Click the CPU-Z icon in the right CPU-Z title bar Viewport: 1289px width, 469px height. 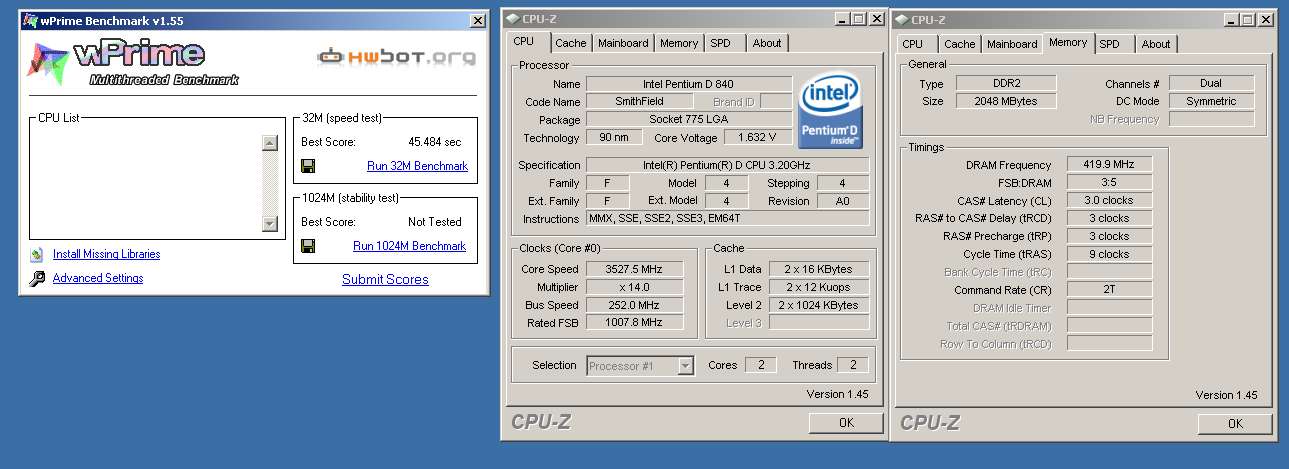(x=901, y=19)
